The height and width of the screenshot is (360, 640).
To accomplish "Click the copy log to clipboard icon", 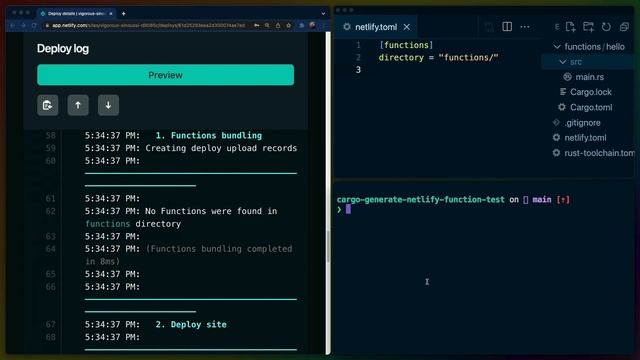I will (48, 105).
